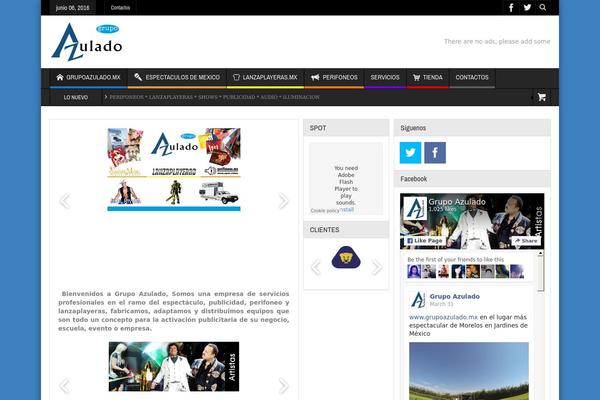Click the Like Page button
The height and width of the screenshot is (400, 600).
coord(425,241)
